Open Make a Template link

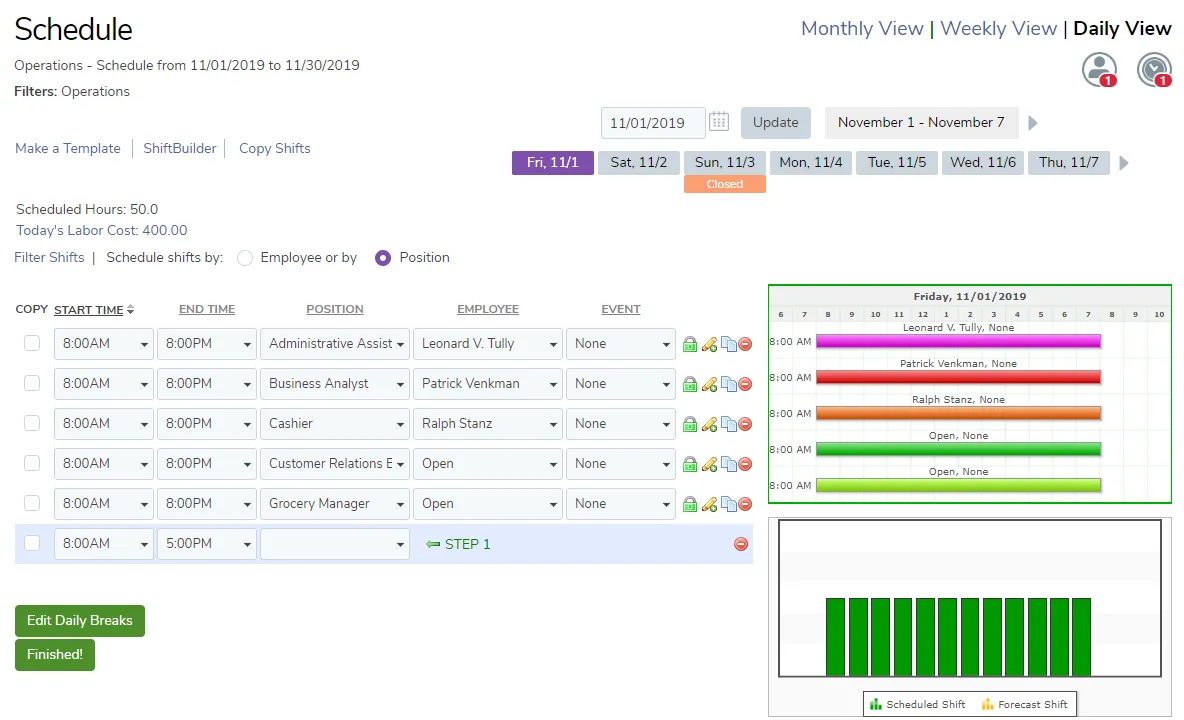click(68, 149)
